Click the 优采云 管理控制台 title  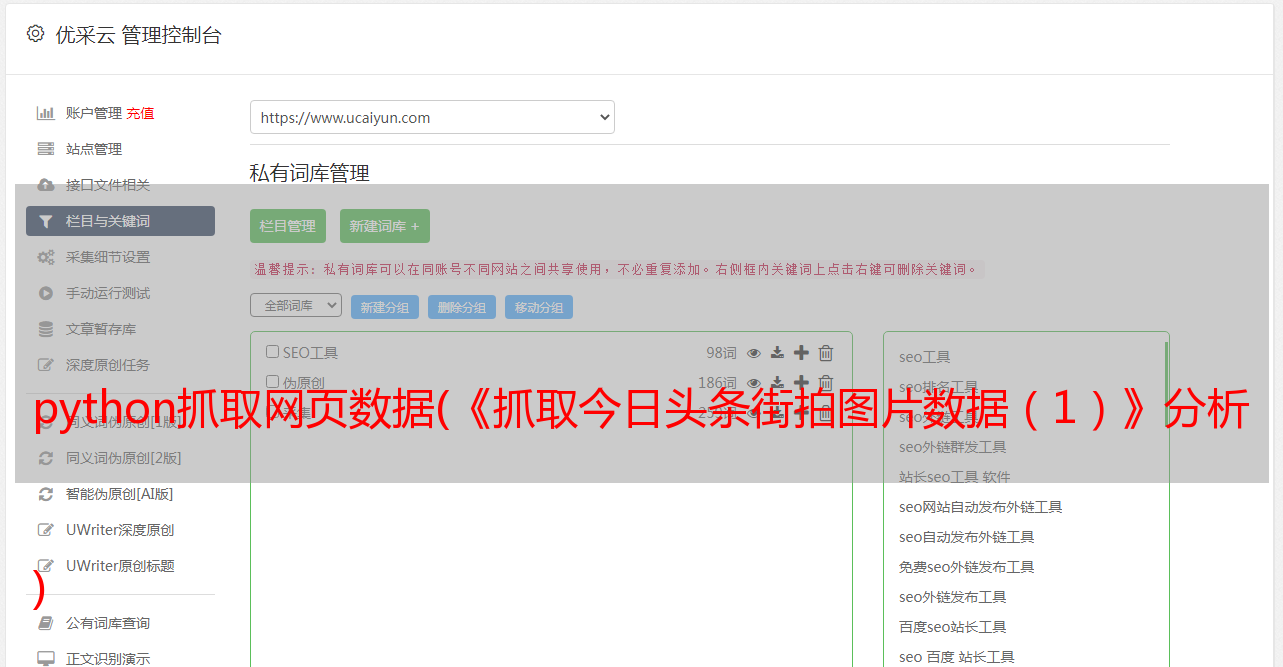coord(138,35)
